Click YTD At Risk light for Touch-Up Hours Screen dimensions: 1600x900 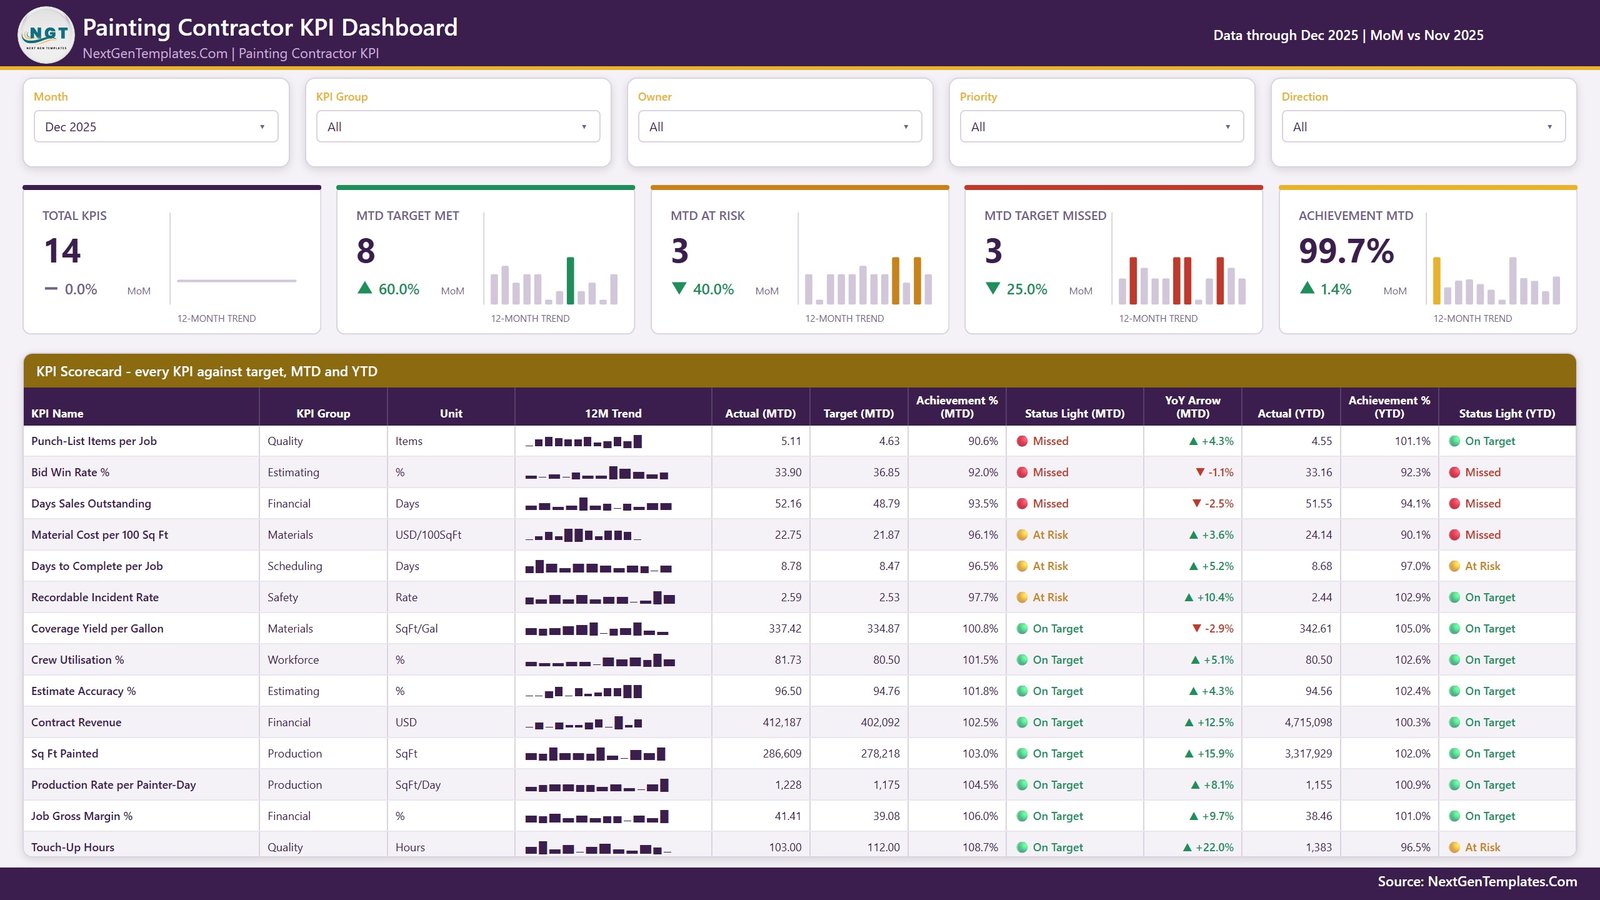(1455, 847)
